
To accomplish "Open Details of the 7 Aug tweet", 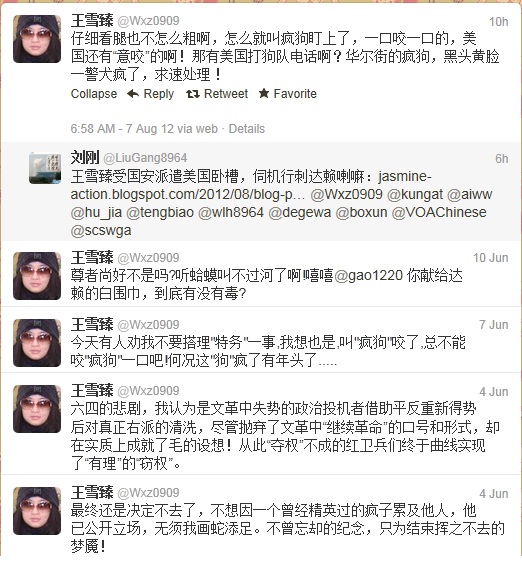I will tap(247, 129).
